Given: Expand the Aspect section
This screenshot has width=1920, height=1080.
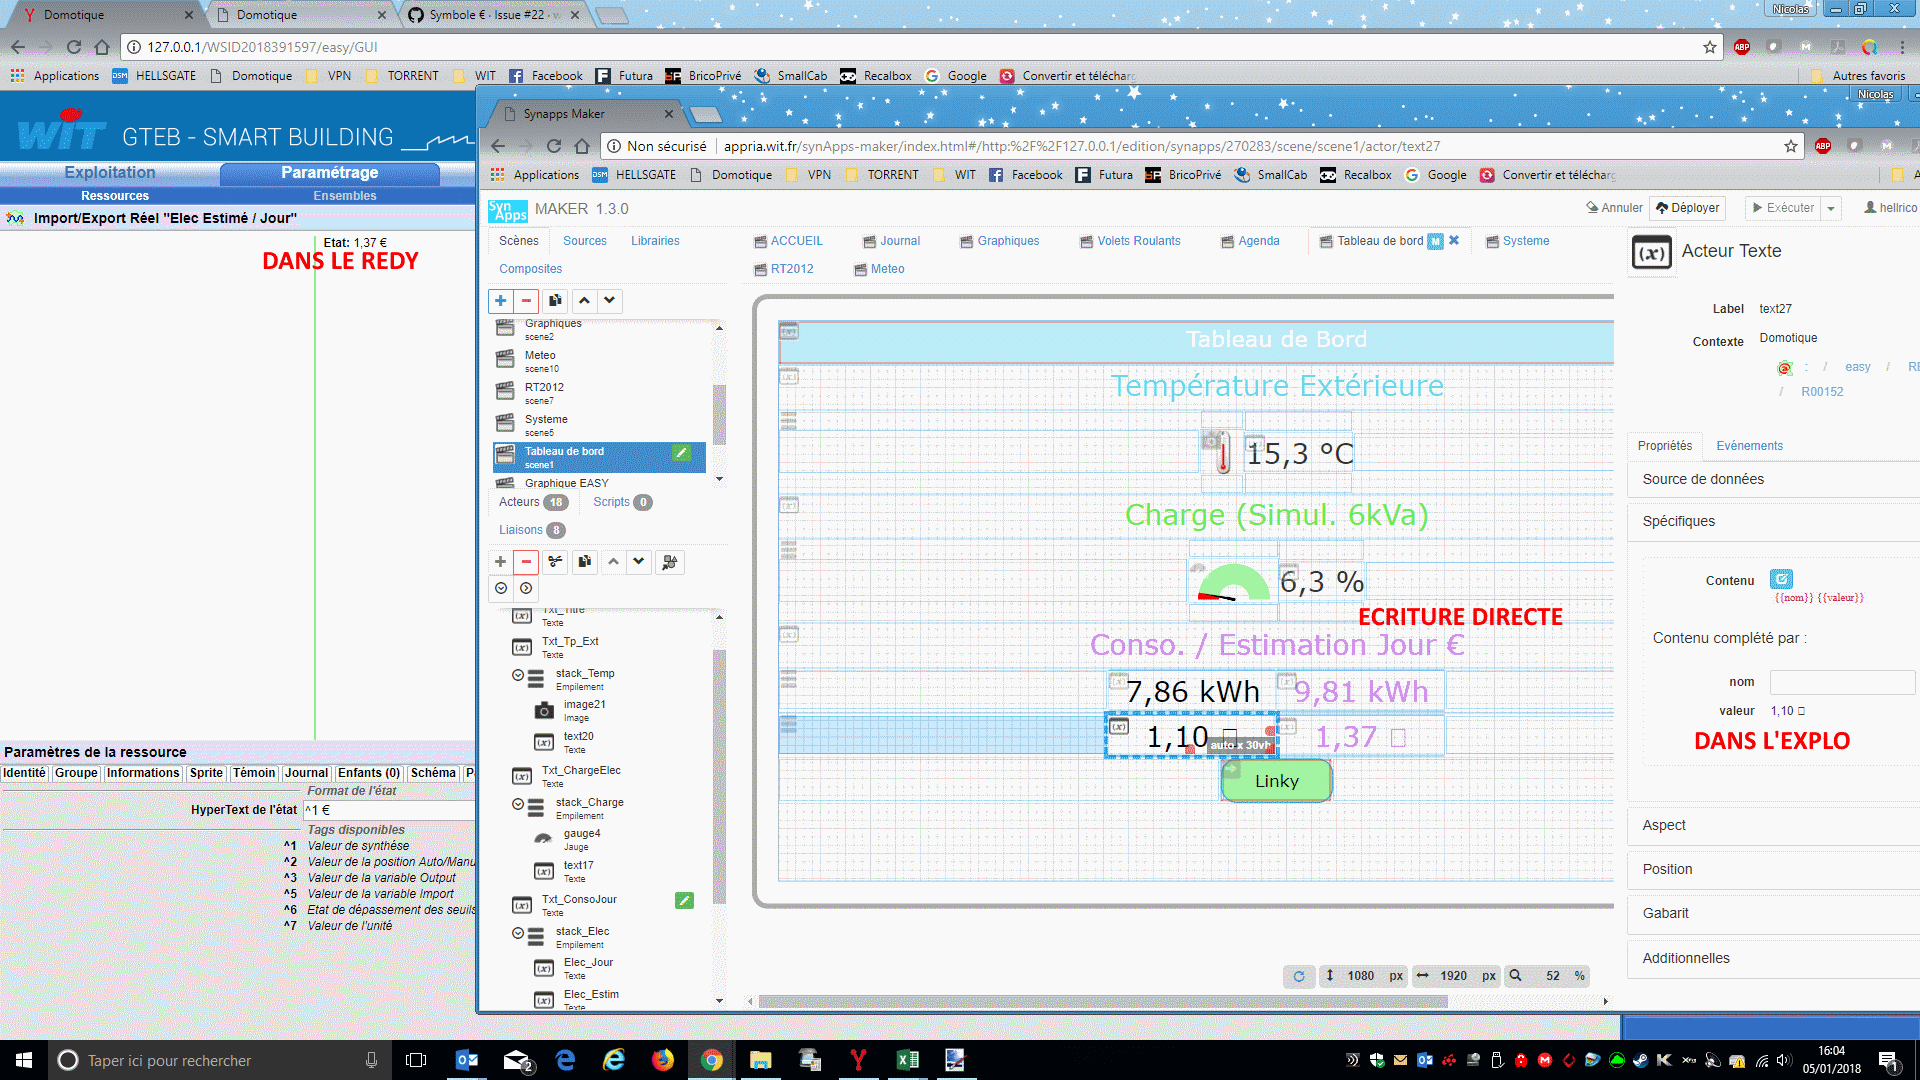Looking at the screenshot, I should [x=1772, y=825].
